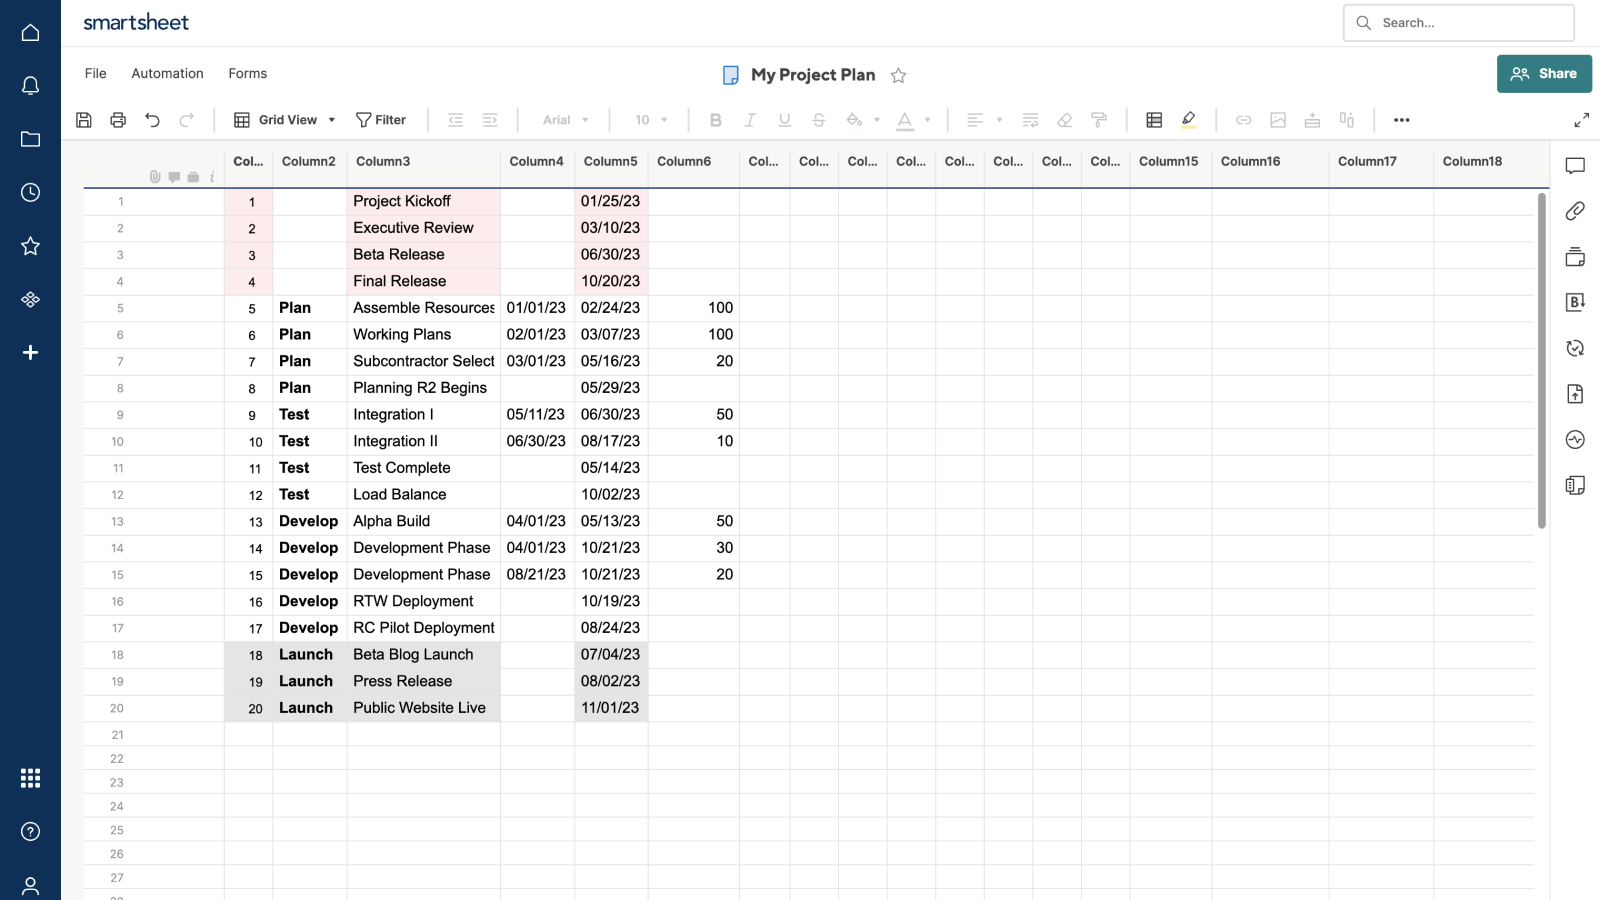This screenshot has width=1600, height=900.
Task: Open the Forms menu
Action: click(x=247, y=73)
